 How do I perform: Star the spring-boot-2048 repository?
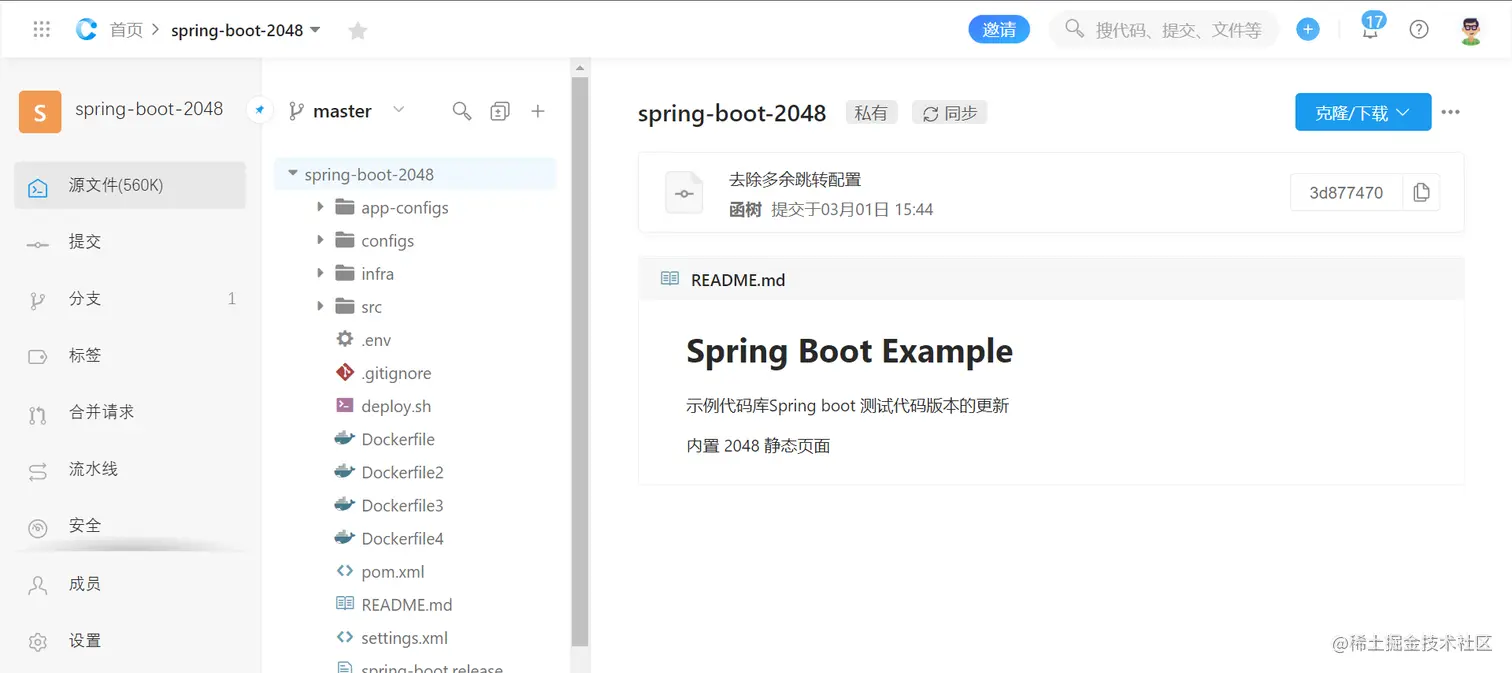357,31
